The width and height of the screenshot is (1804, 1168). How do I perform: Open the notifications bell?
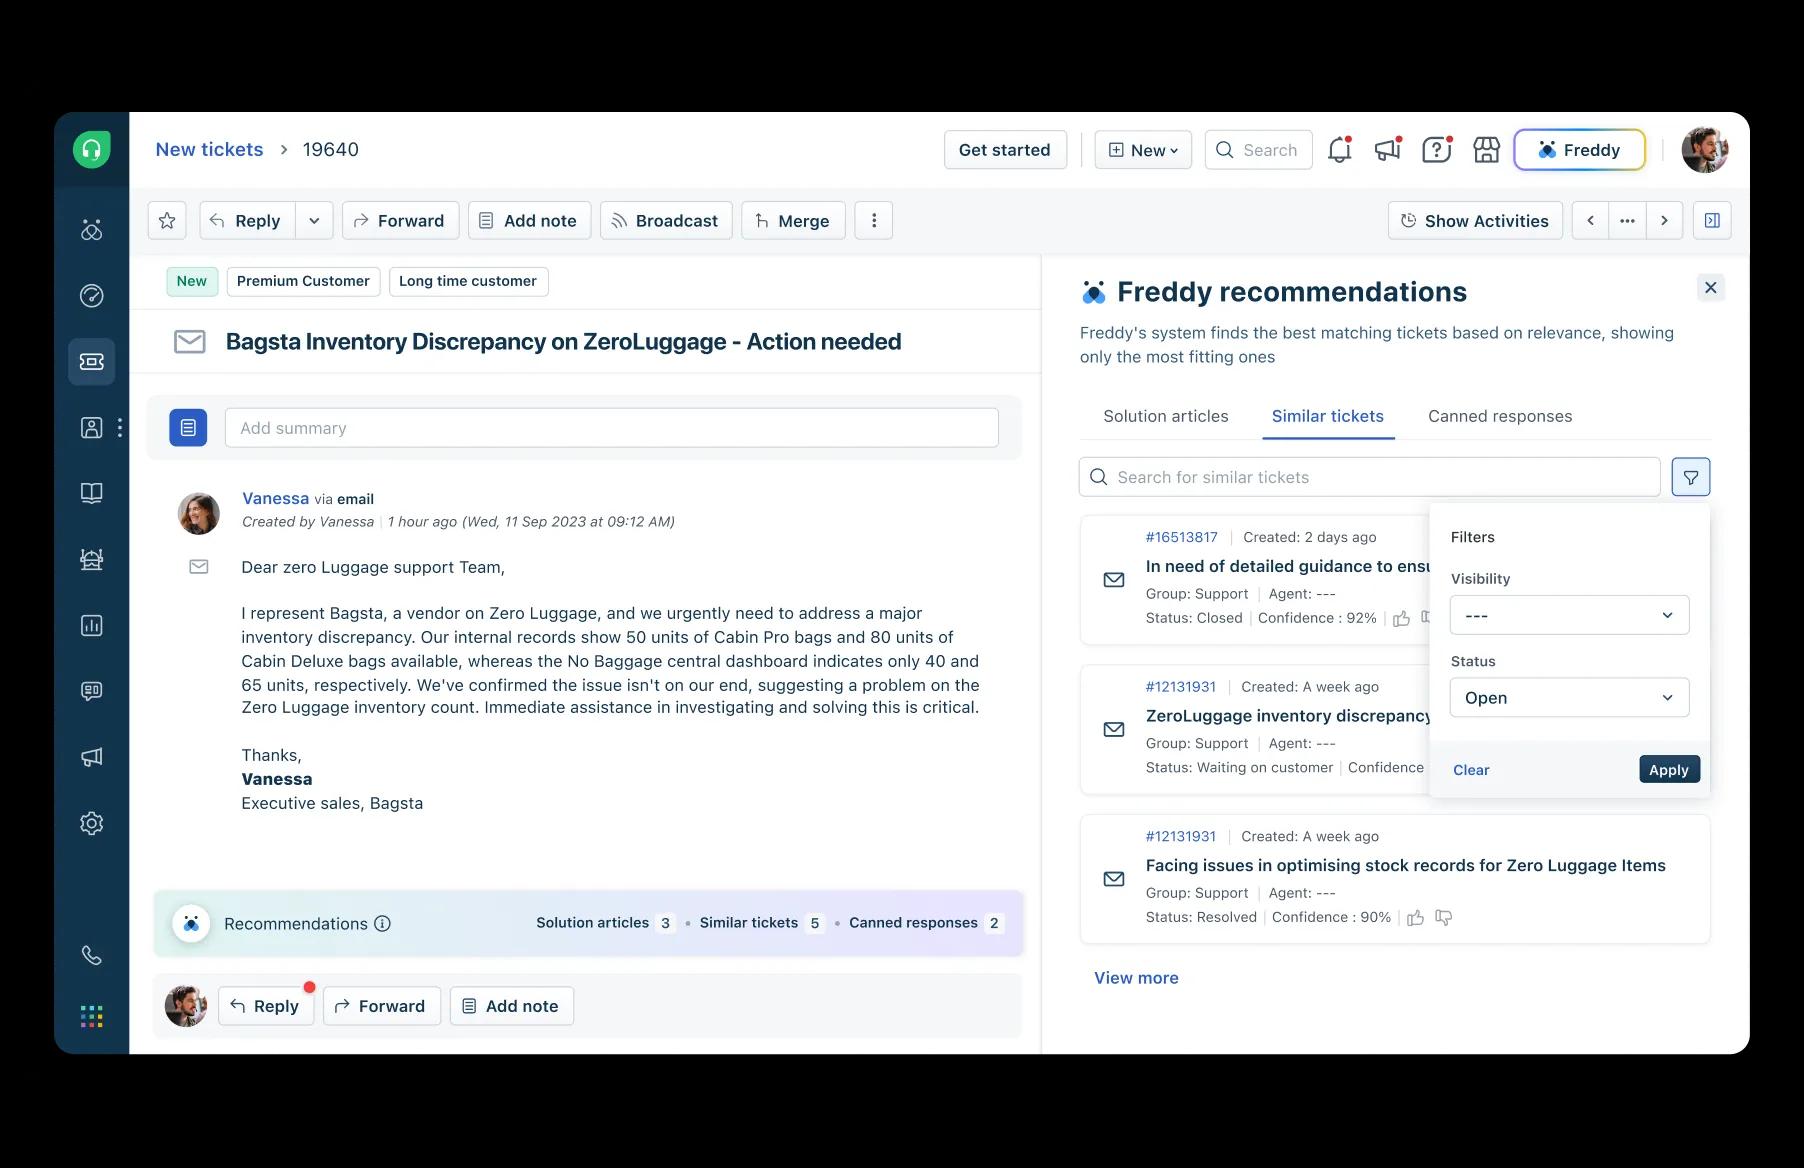click(1339, 150)
